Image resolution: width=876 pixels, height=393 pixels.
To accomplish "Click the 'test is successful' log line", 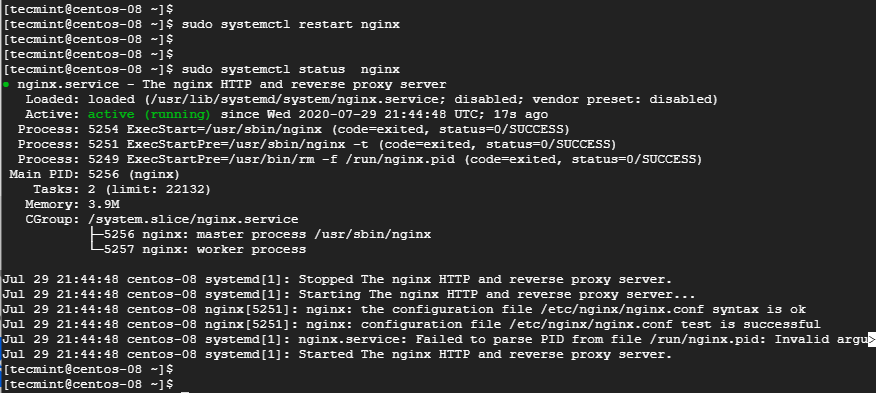I will (x=411, y=324).
